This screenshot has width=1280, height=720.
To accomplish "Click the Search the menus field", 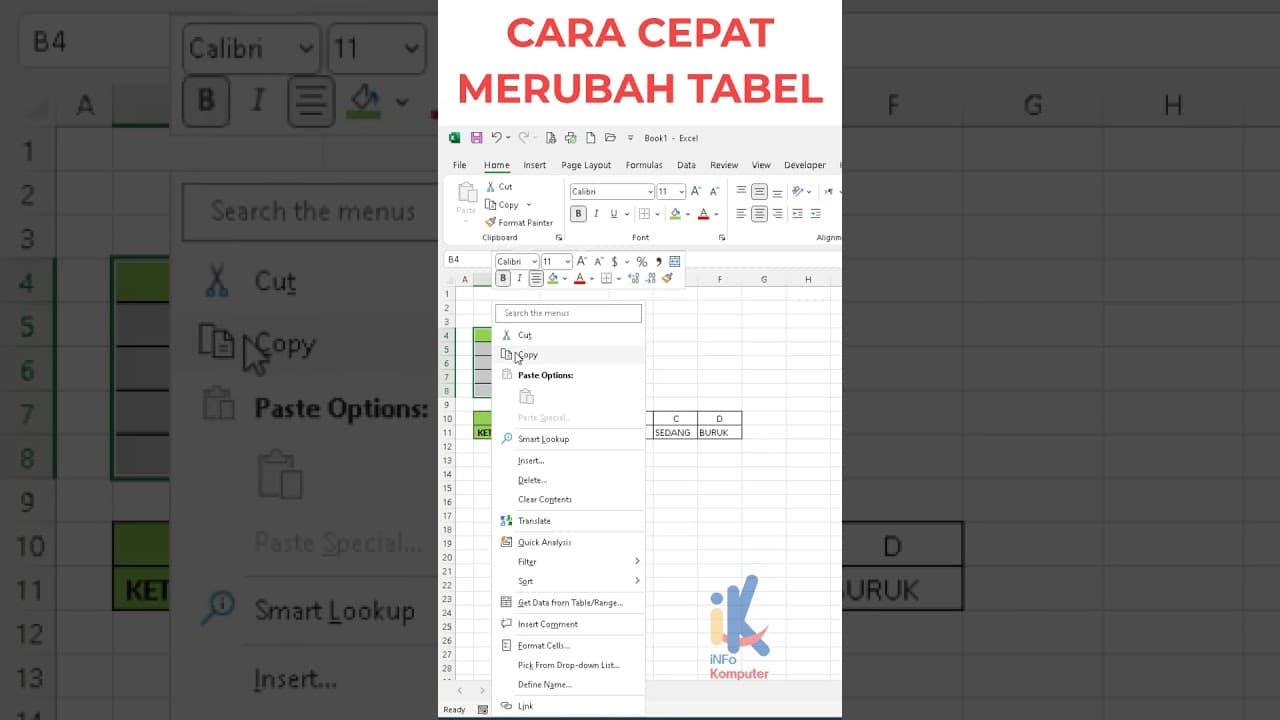I will point(568,313).
